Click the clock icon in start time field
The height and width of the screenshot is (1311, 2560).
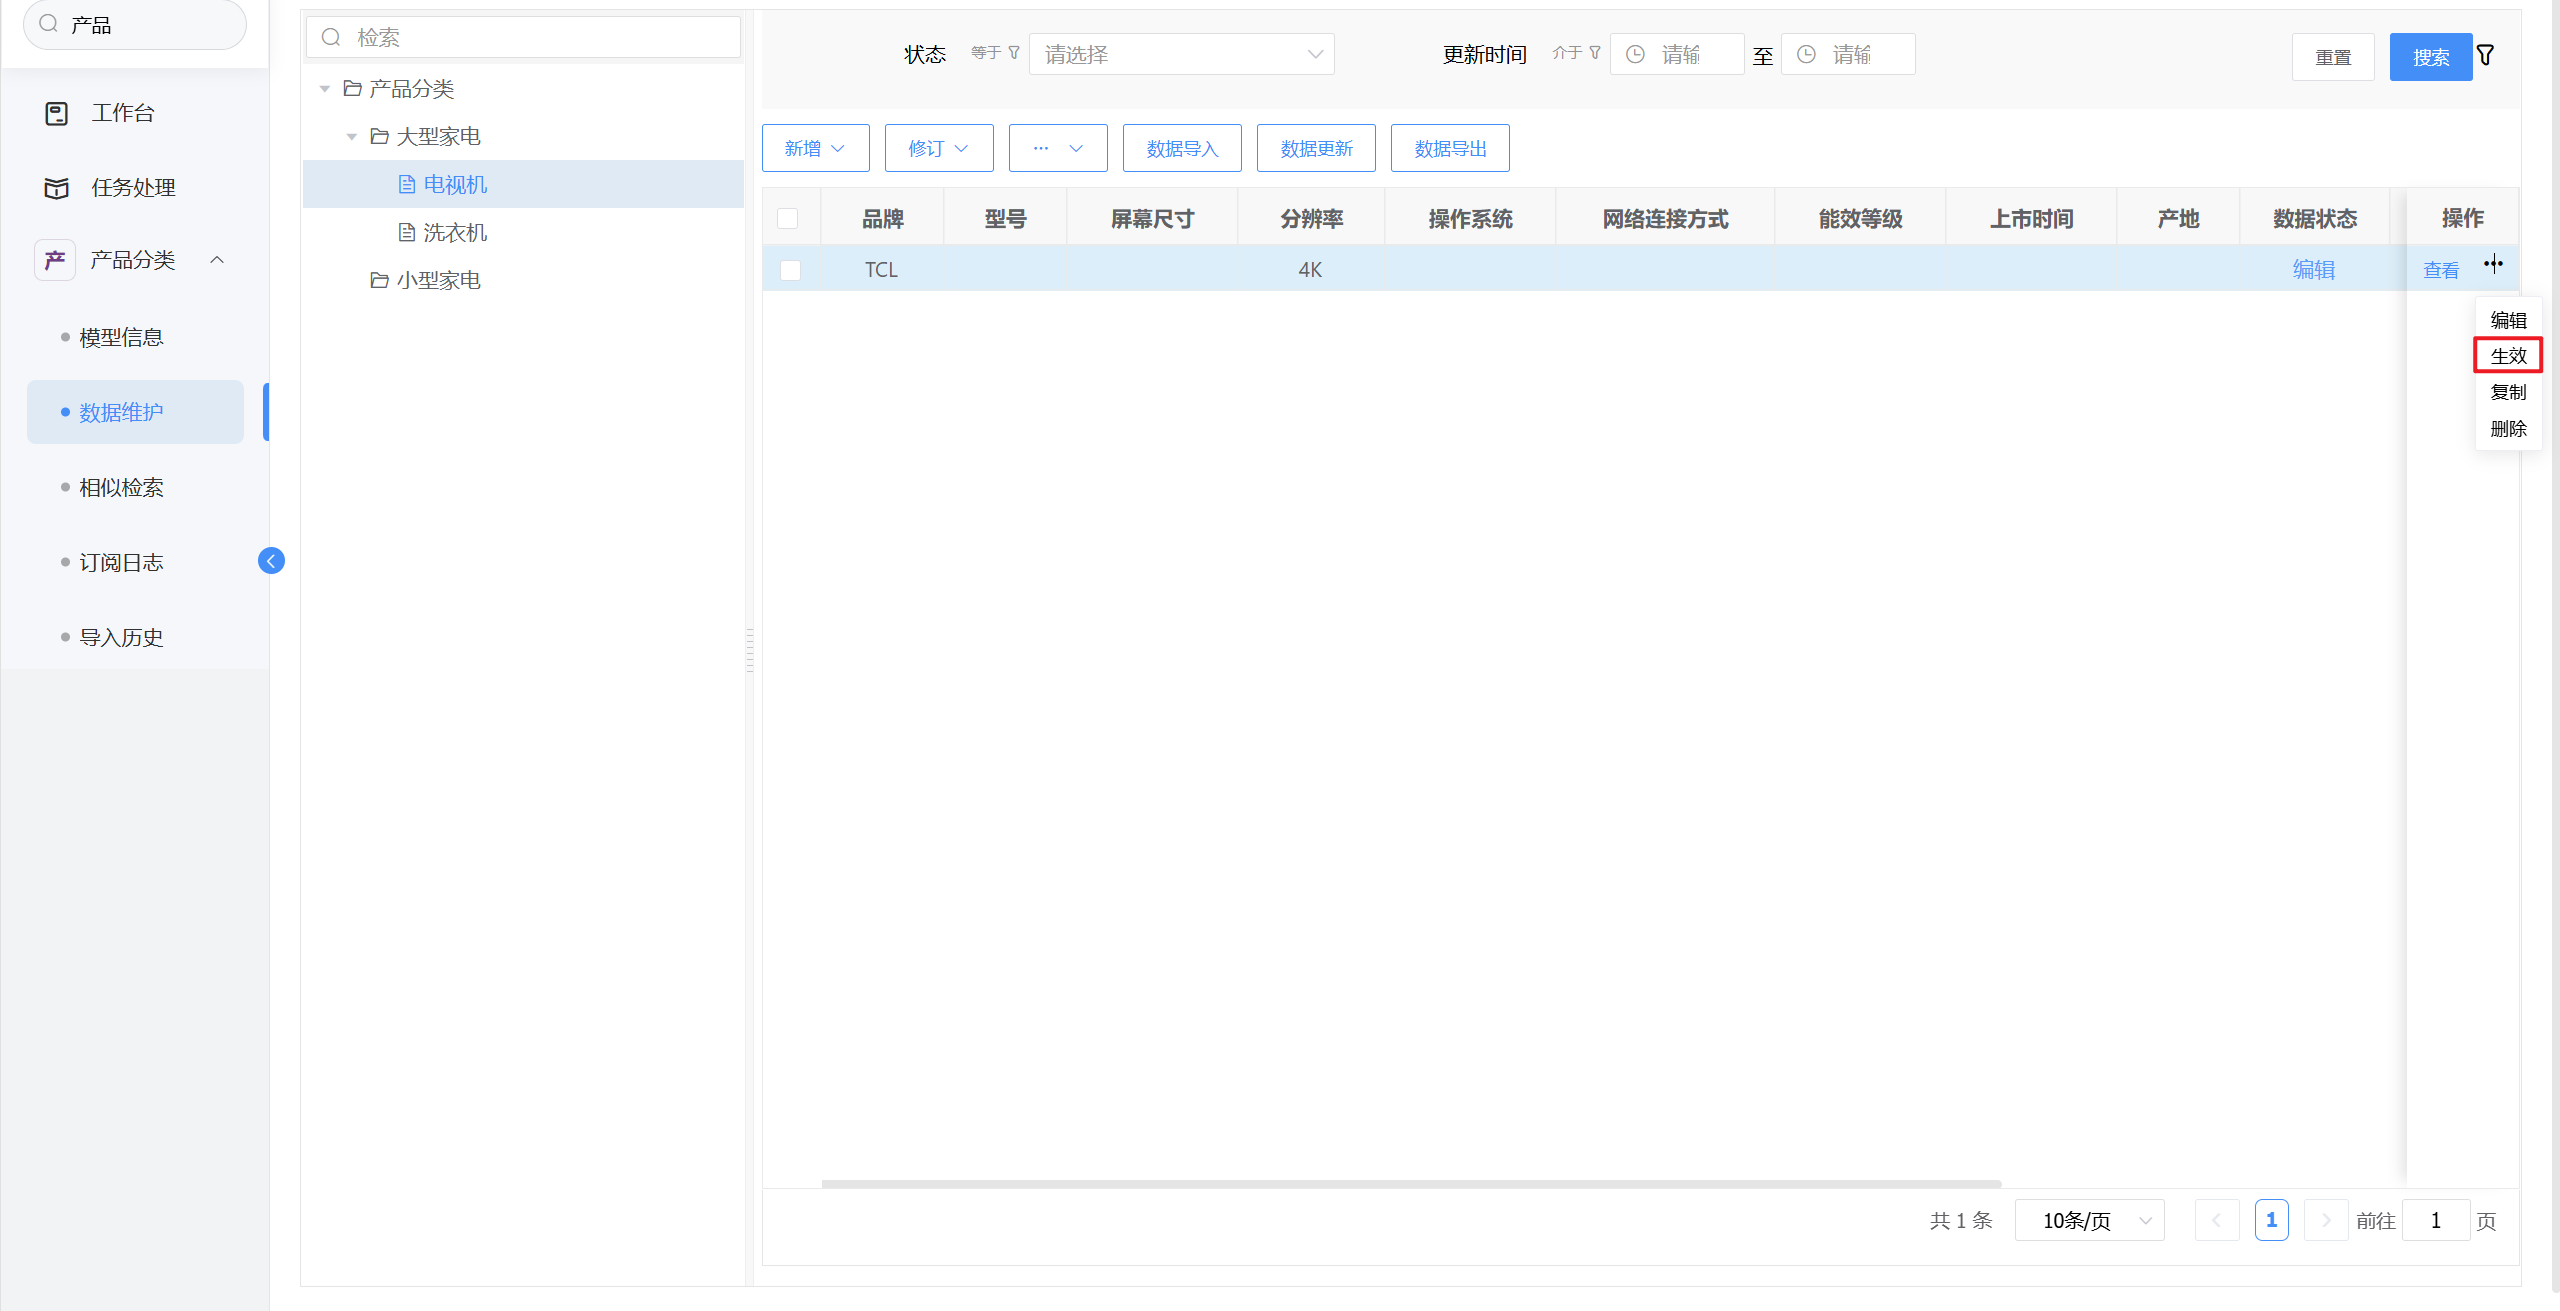click(x=1635, y=55)
